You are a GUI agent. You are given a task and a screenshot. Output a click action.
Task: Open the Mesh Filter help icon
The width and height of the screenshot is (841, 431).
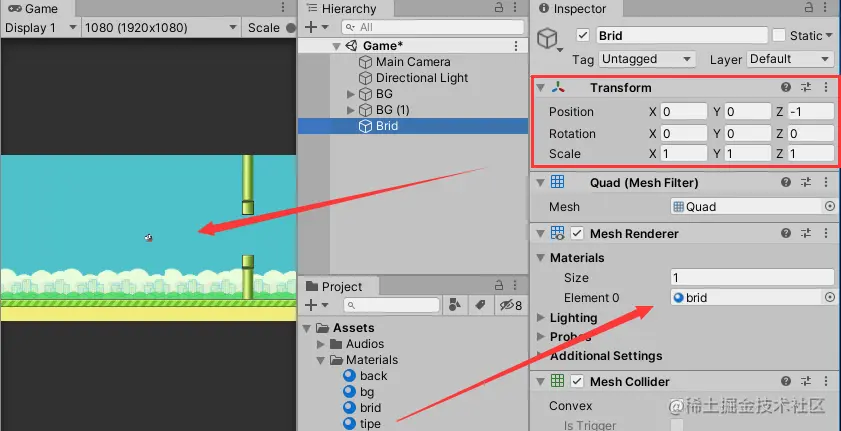tap(786, 182)
